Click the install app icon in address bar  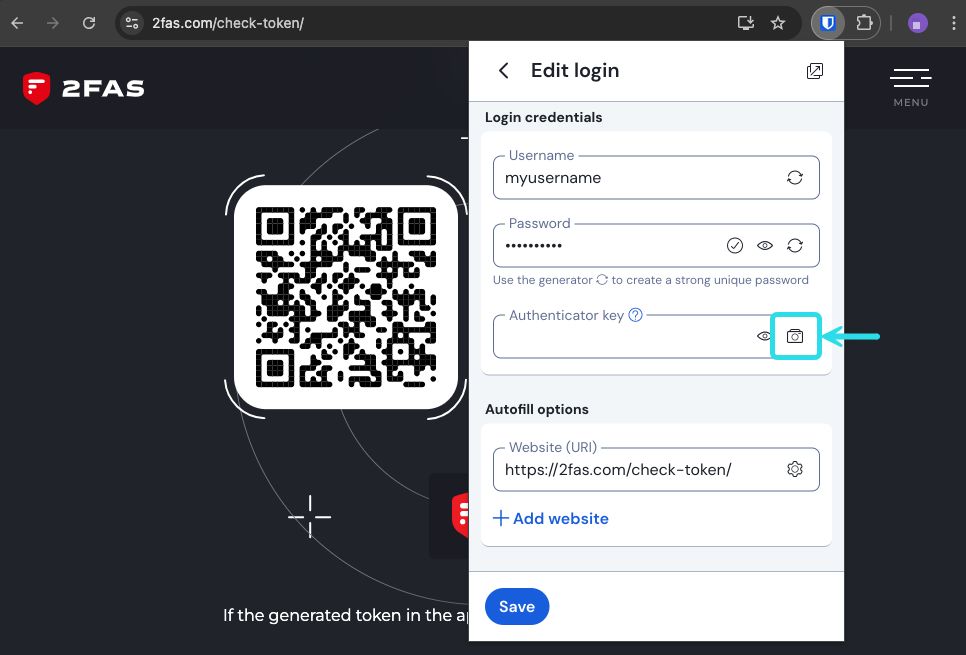click(x=745, y=23)
